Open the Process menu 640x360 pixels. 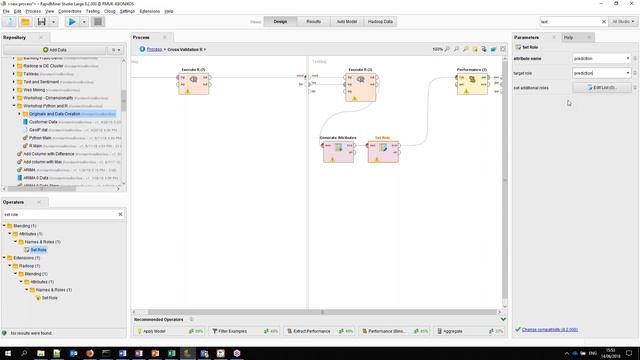coord(33,11)
